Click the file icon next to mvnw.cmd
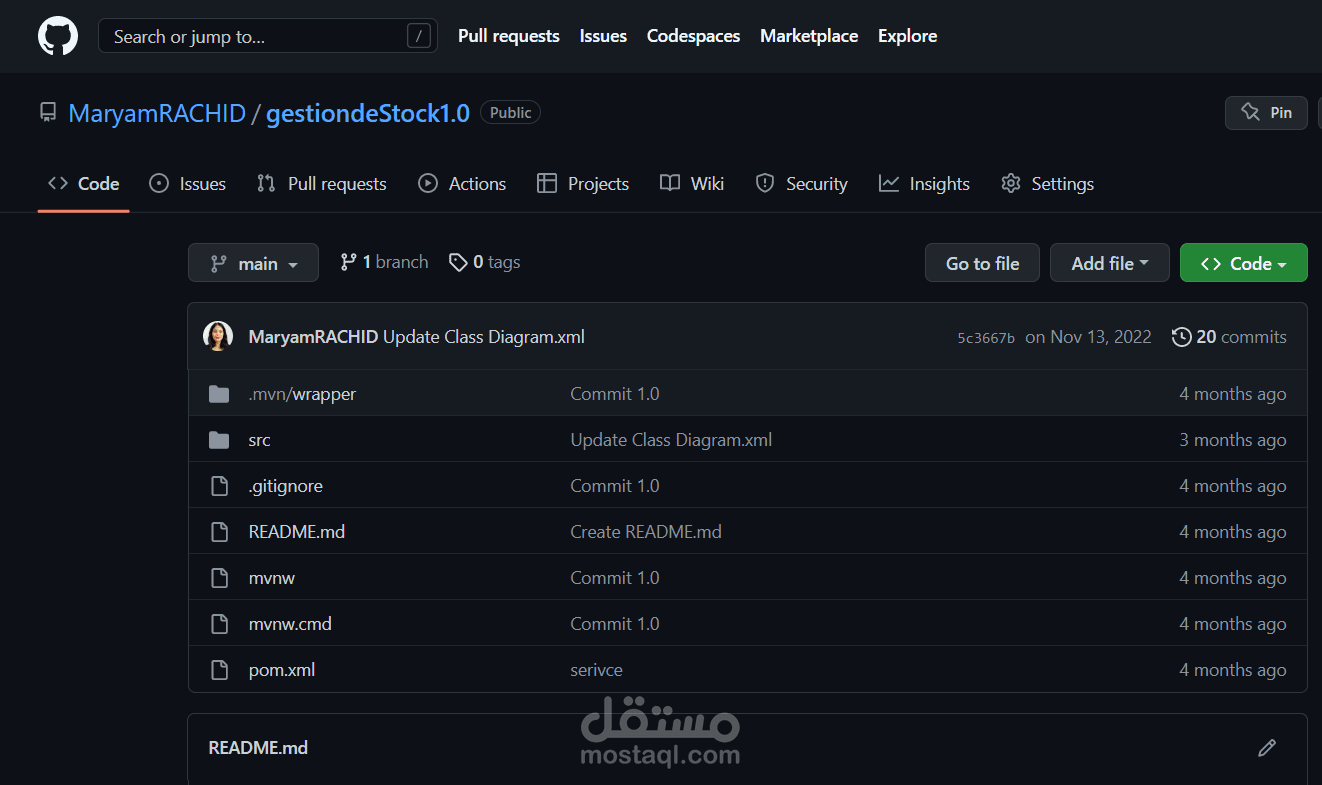 click(219, 624)
